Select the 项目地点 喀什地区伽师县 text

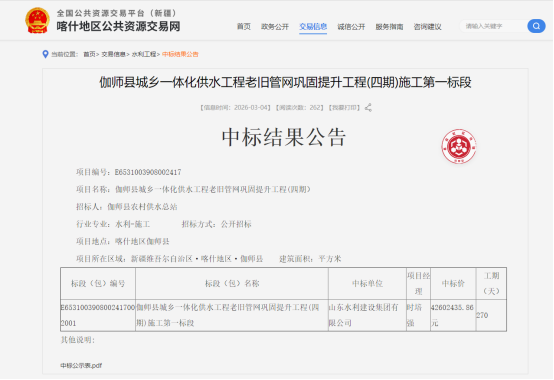click(x=123, y=242)
